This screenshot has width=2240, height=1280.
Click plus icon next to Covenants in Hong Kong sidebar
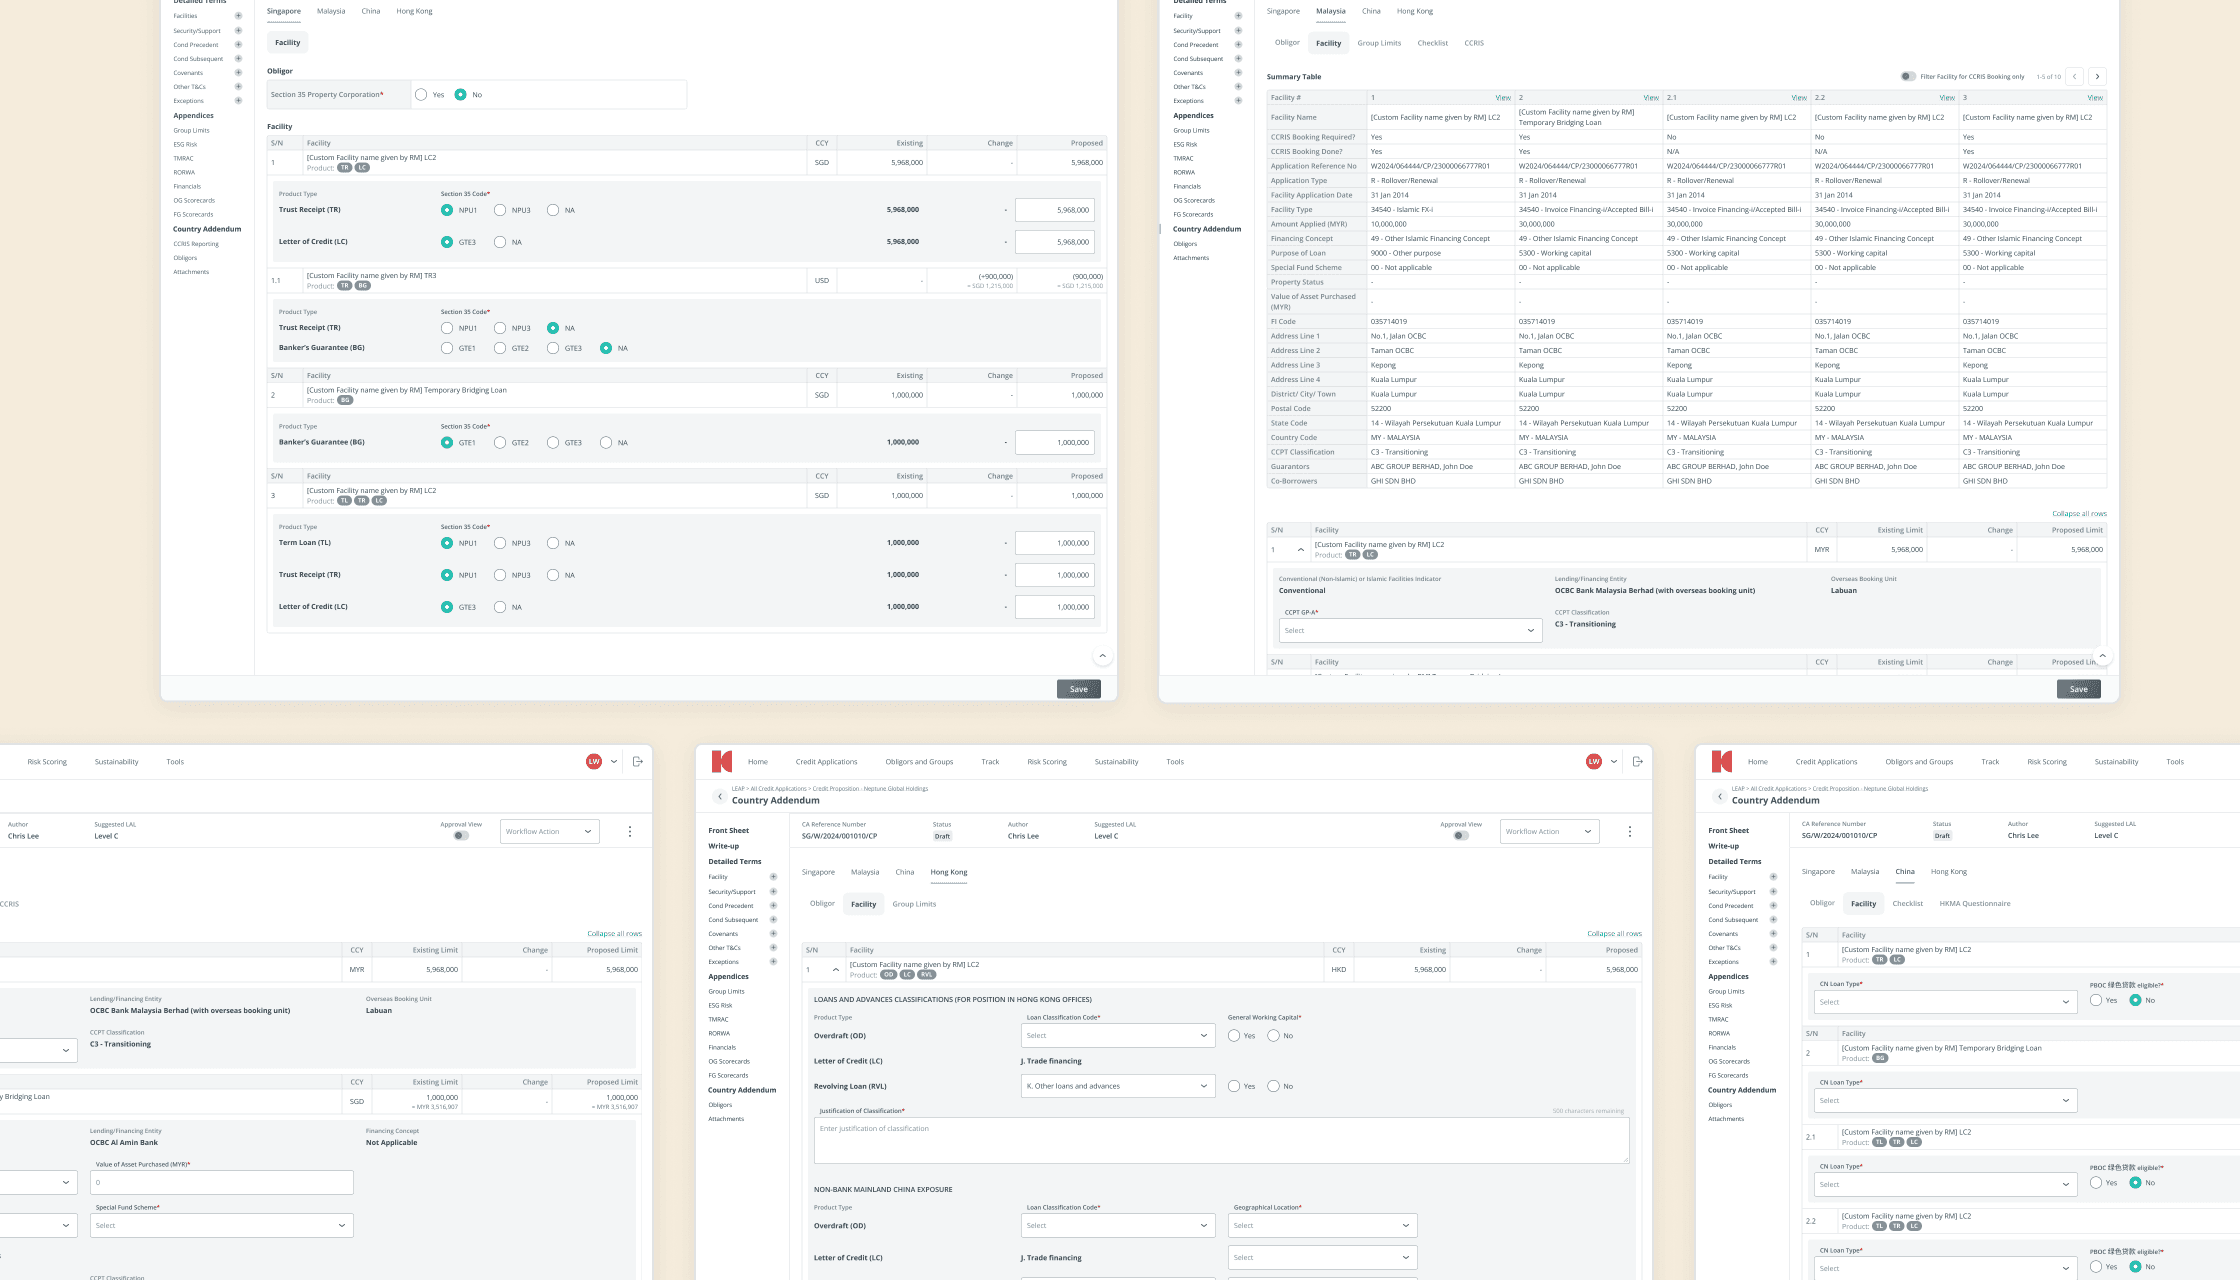coord(773,934)
